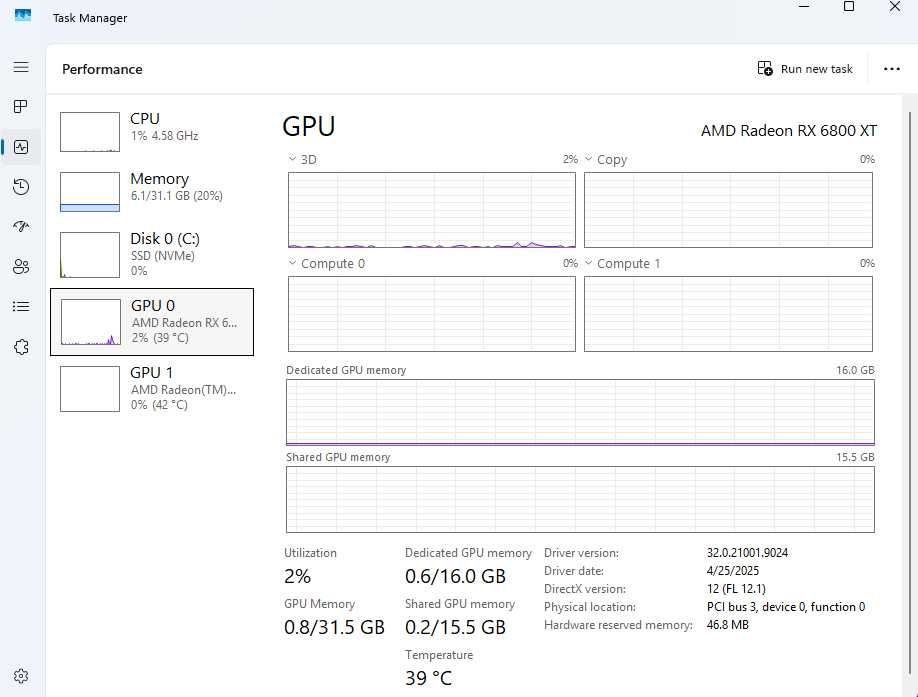
Task: Open the three-dot more options menu
Action: 892,69
